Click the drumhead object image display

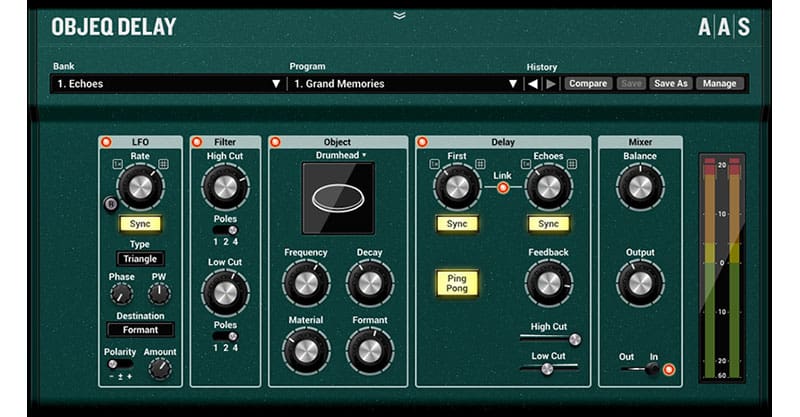click(338, 199)
